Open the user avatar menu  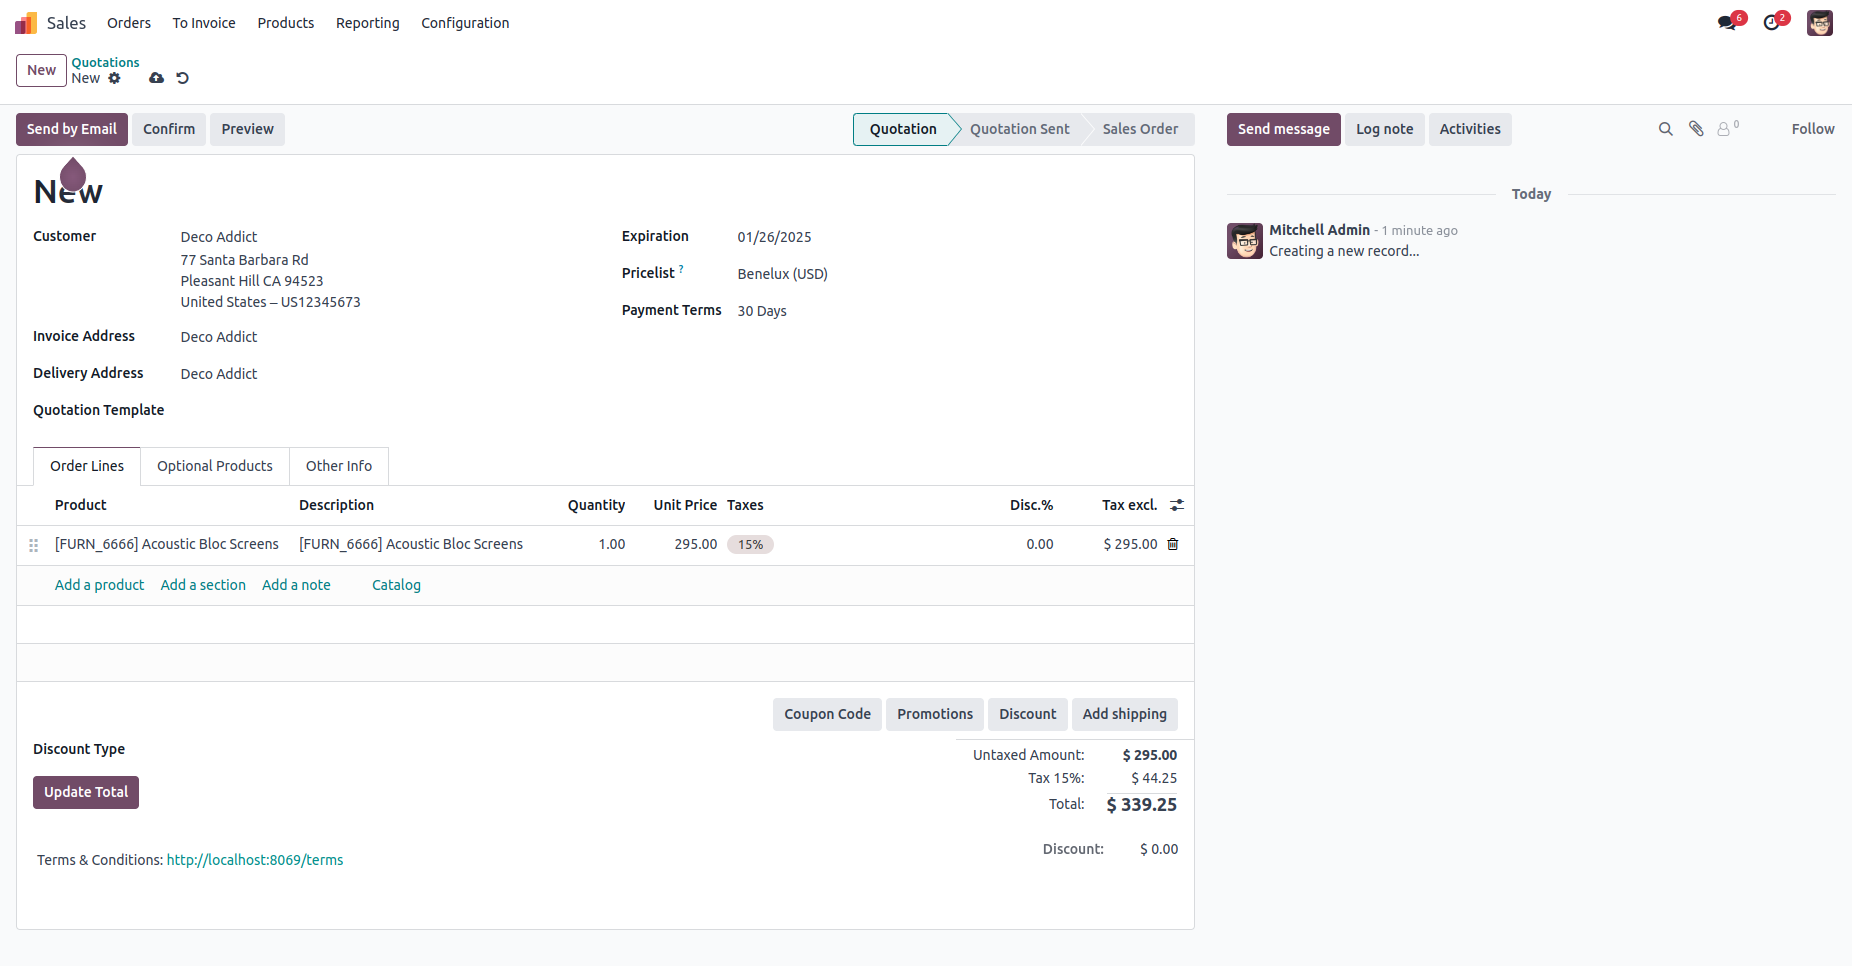click(x=1820, y=23)
